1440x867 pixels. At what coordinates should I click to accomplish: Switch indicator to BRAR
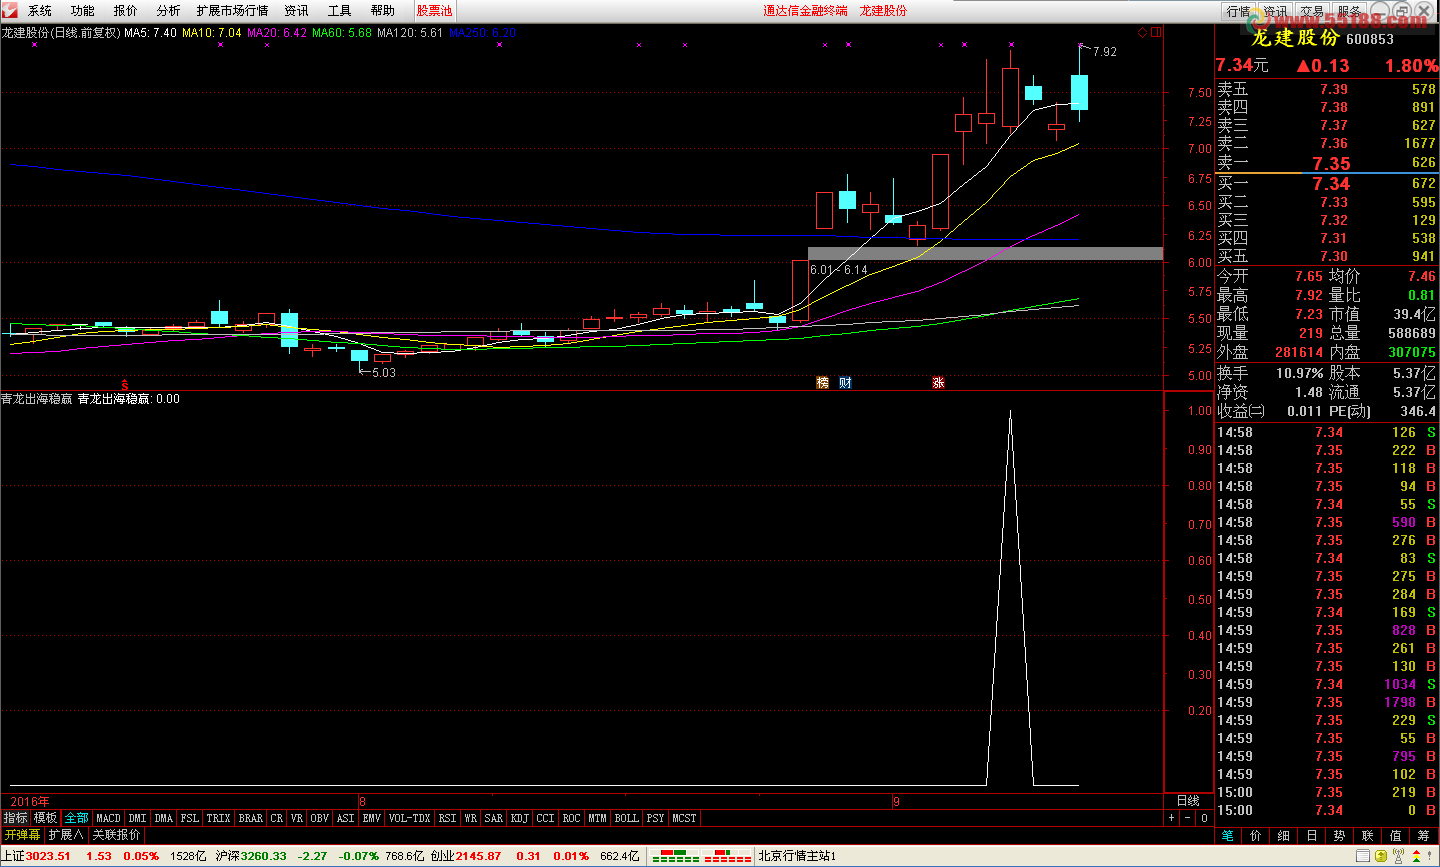tap(251, 818)
